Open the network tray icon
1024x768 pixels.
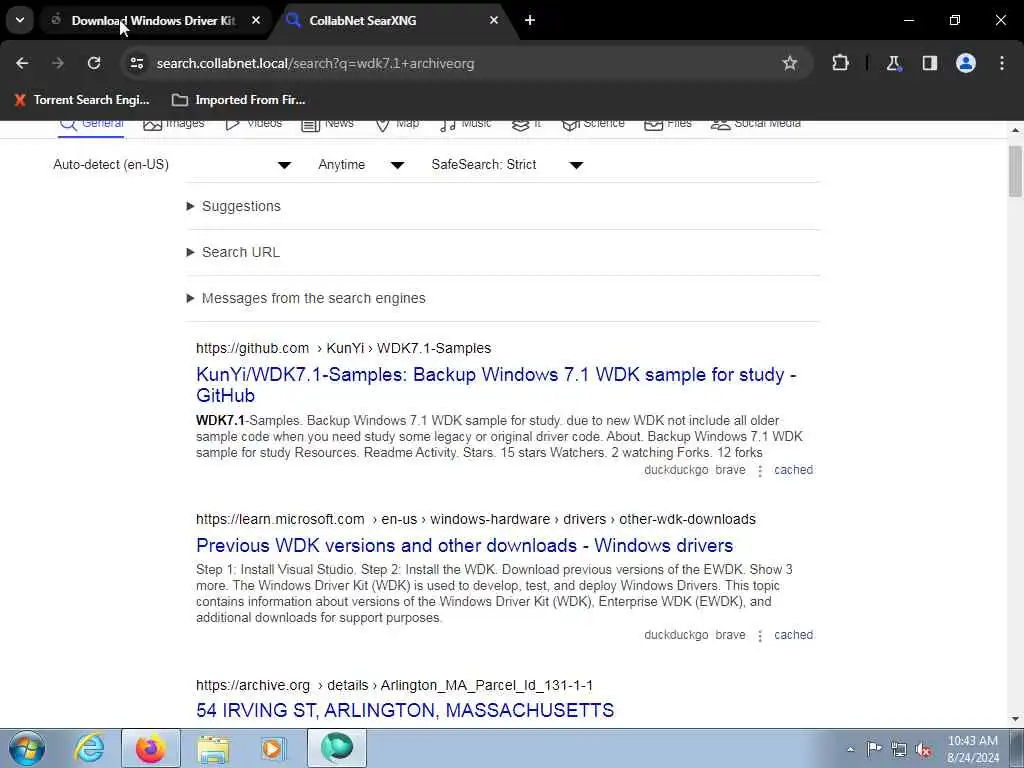[x=899, y=749]
